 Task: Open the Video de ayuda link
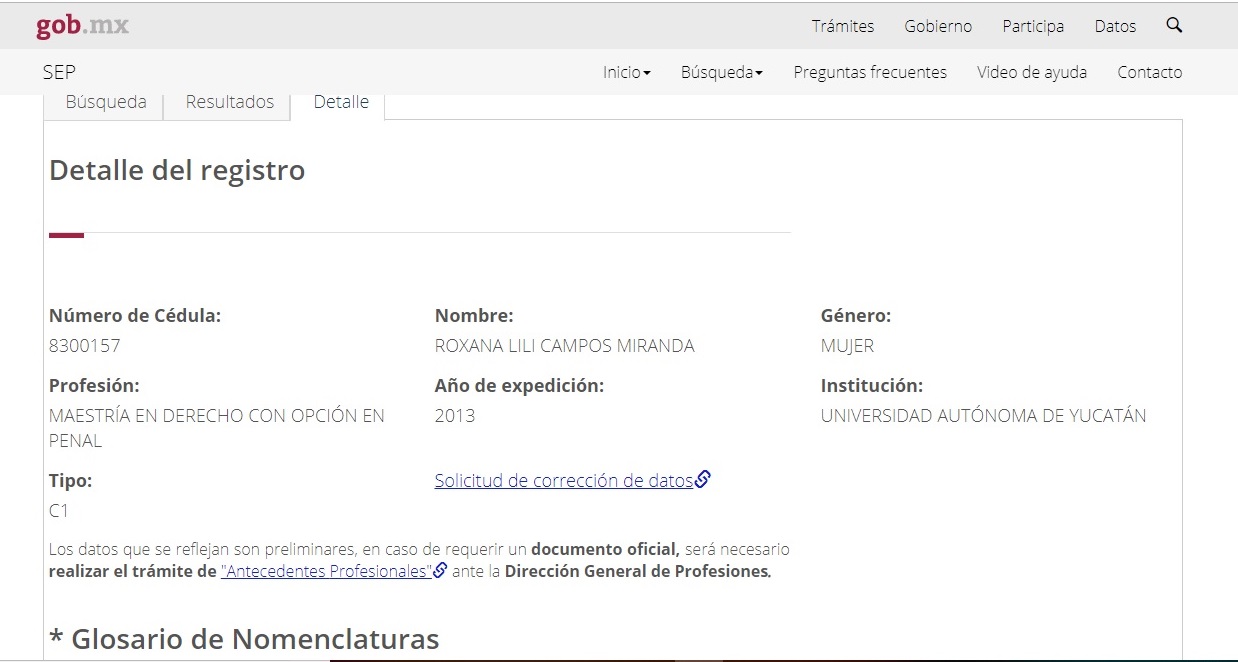pos(1031,72)
